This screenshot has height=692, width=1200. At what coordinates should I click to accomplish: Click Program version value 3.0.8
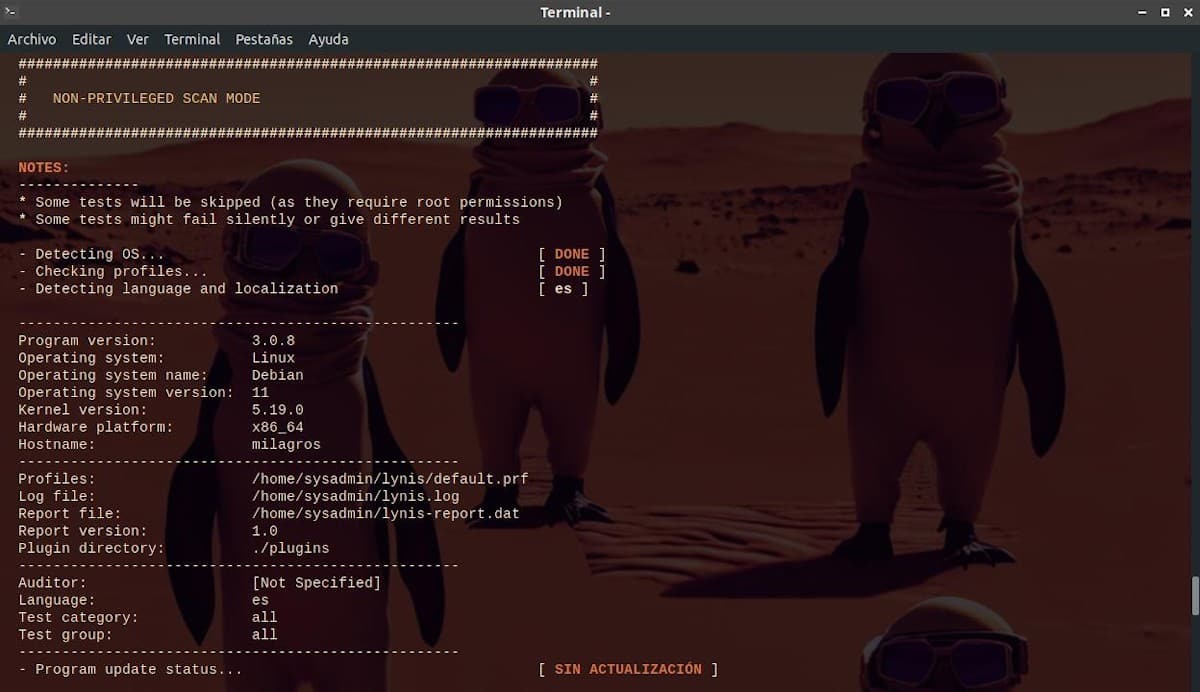273,340
